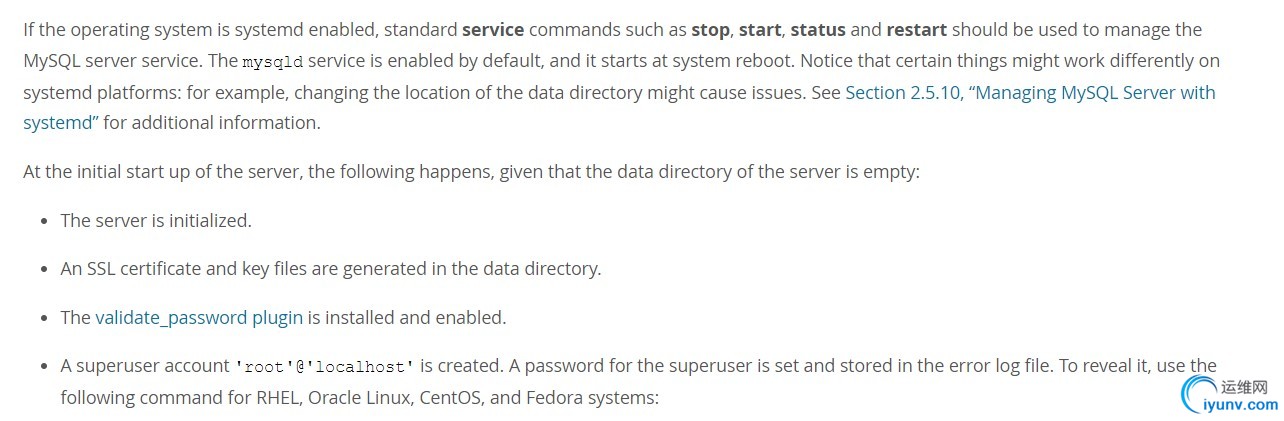Click the inline code word mysqld
This screenshot has width=1284, height=421.
tap(272, 62)
